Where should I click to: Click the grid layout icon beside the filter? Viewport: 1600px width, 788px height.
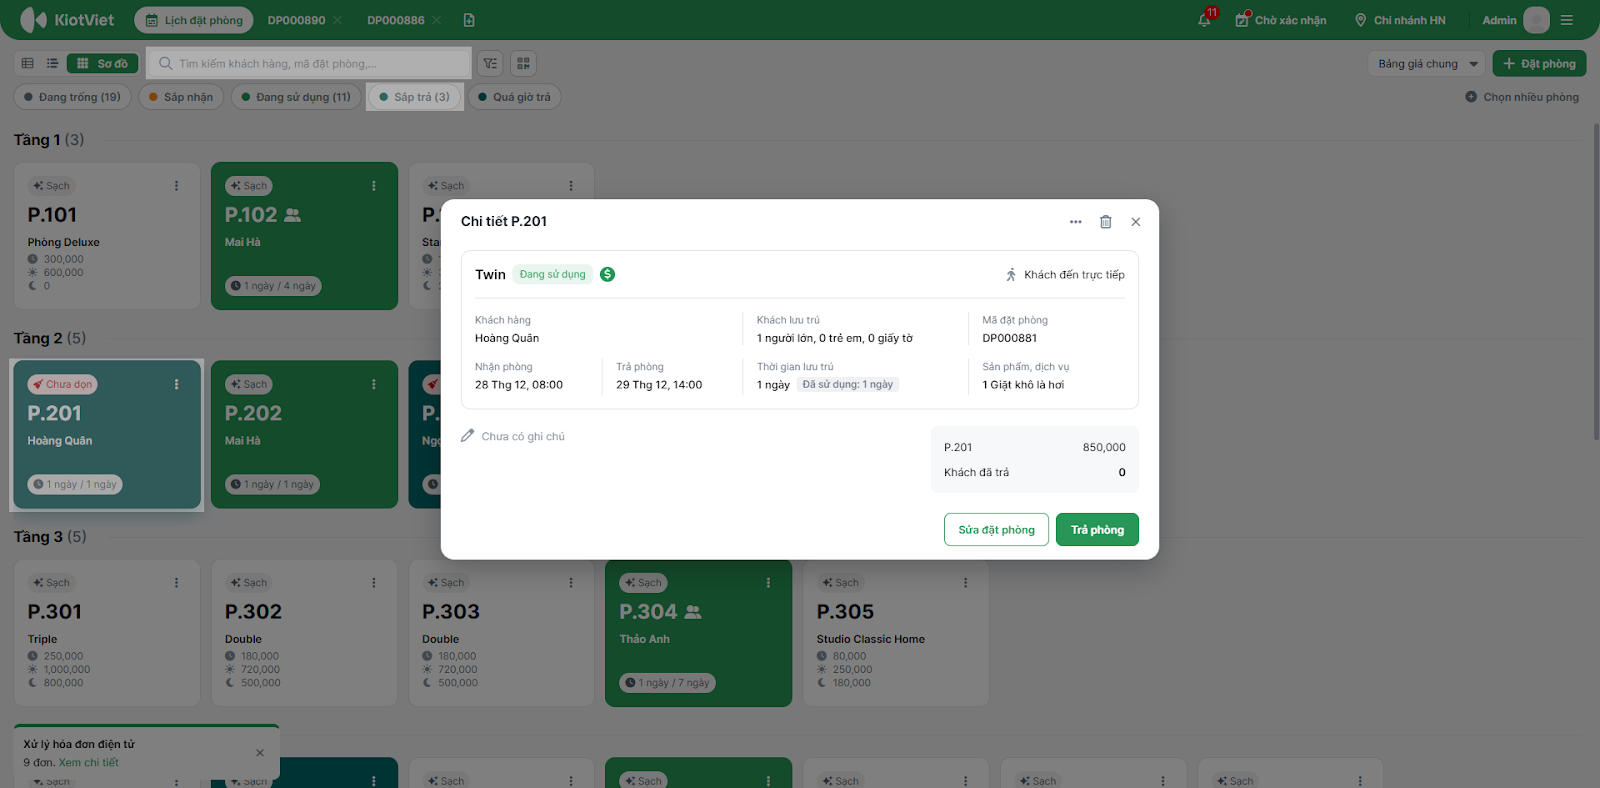pyautogui.click(x=523, y=63)
